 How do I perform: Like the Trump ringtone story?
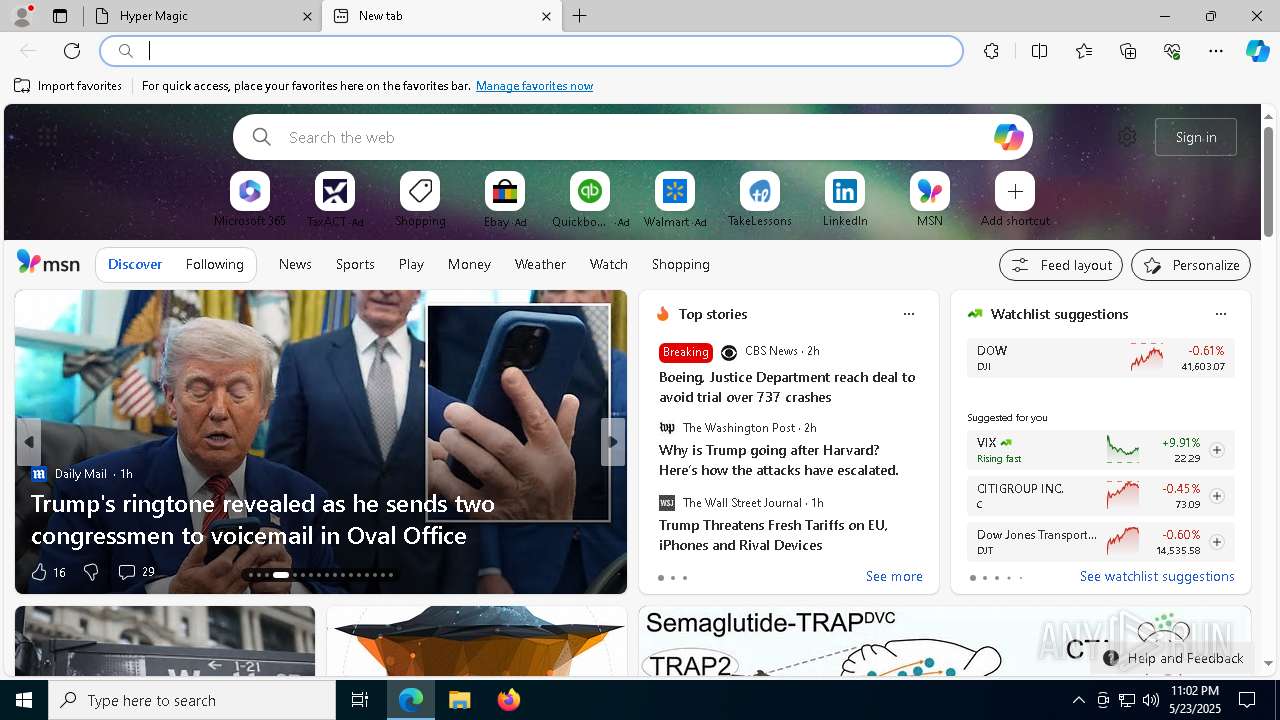point(39,572)
